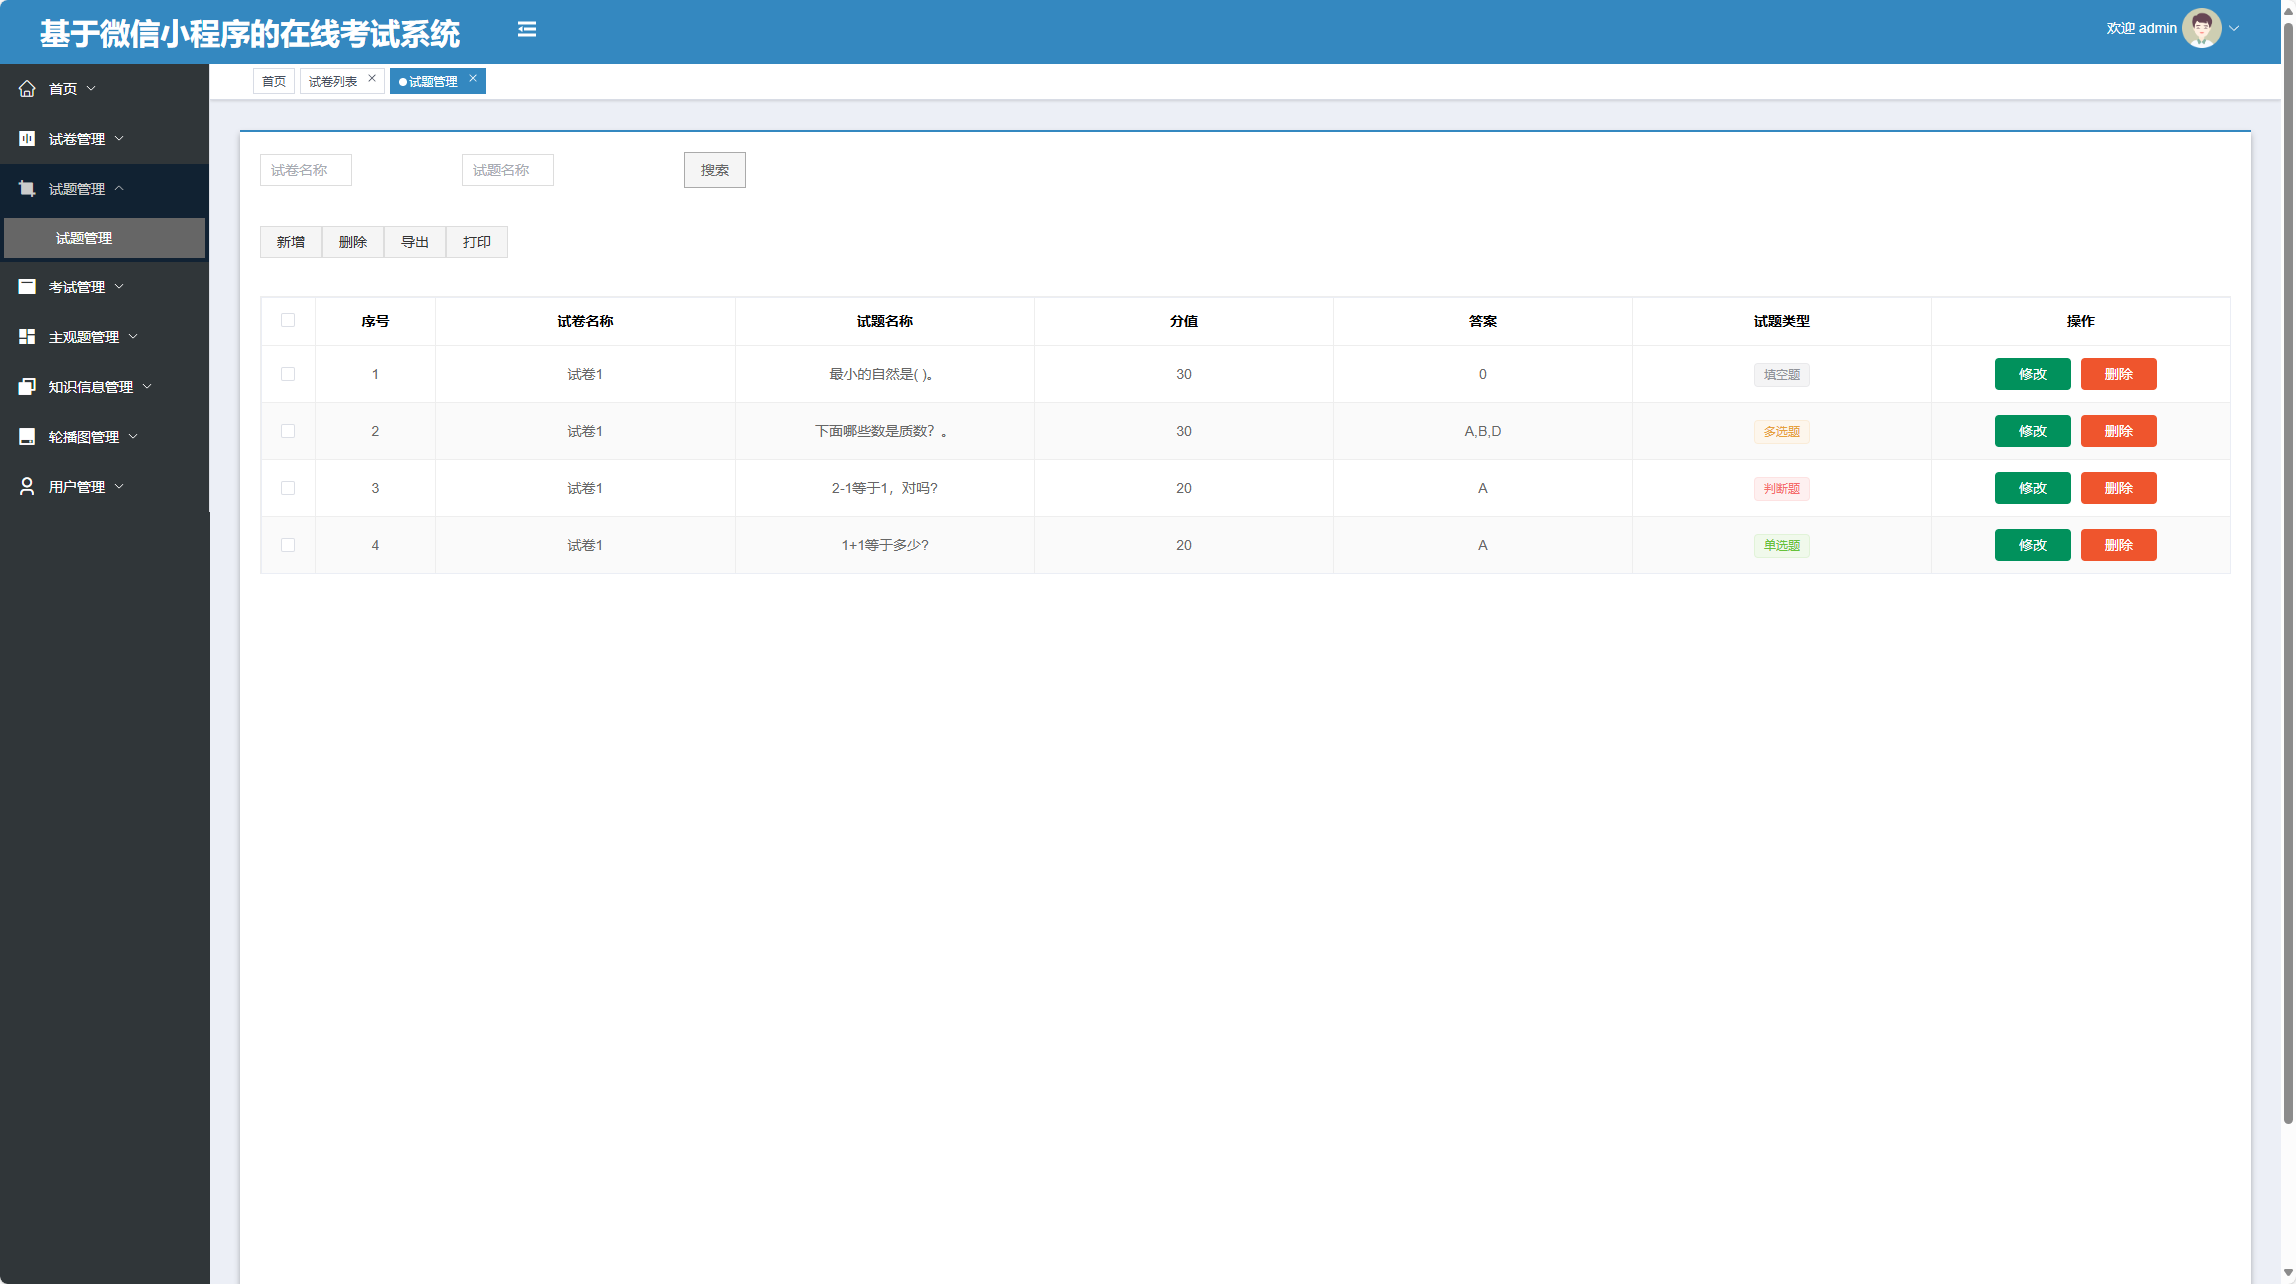This screenshot has height=1284, width=2296.
Task: Click 修改 for the 填空题 row
Action: pyautogui.click(x=2032, y=374)
